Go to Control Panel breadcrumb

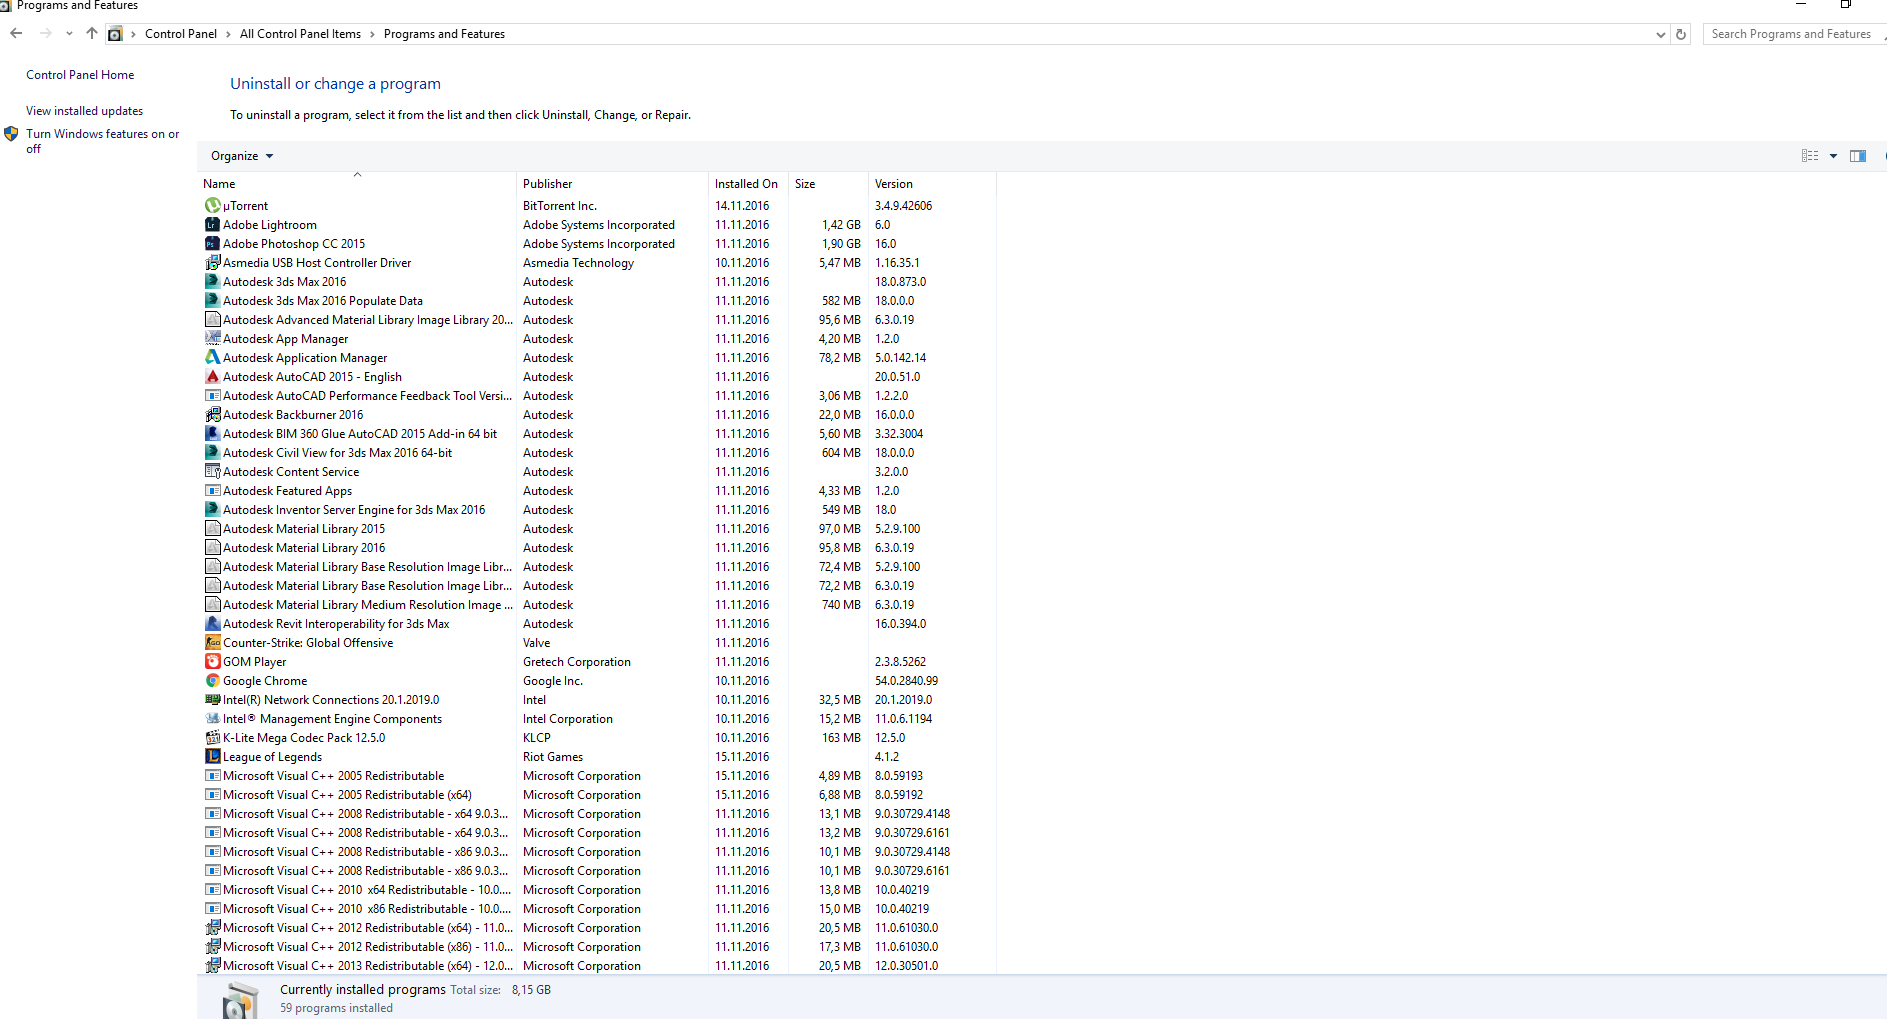coord(181,34)
